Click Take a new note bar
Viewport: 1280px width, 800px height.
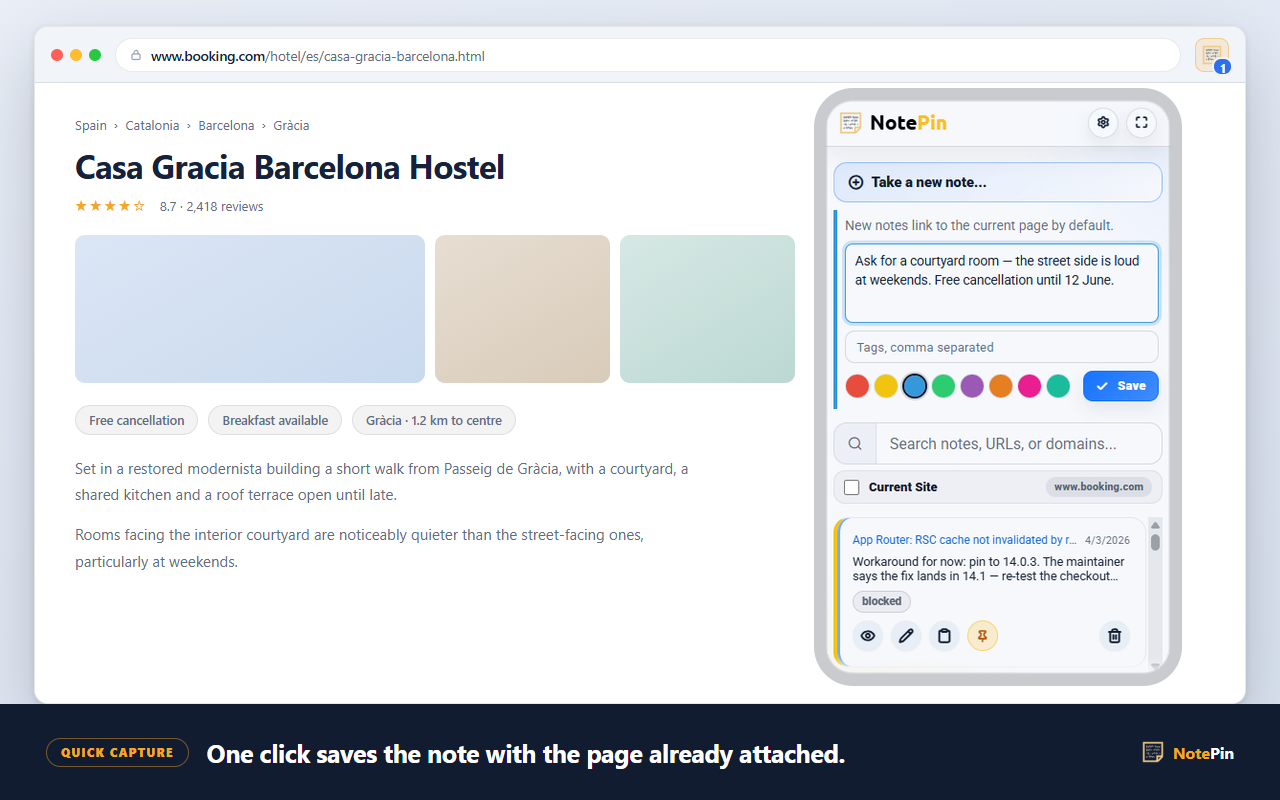998,182
